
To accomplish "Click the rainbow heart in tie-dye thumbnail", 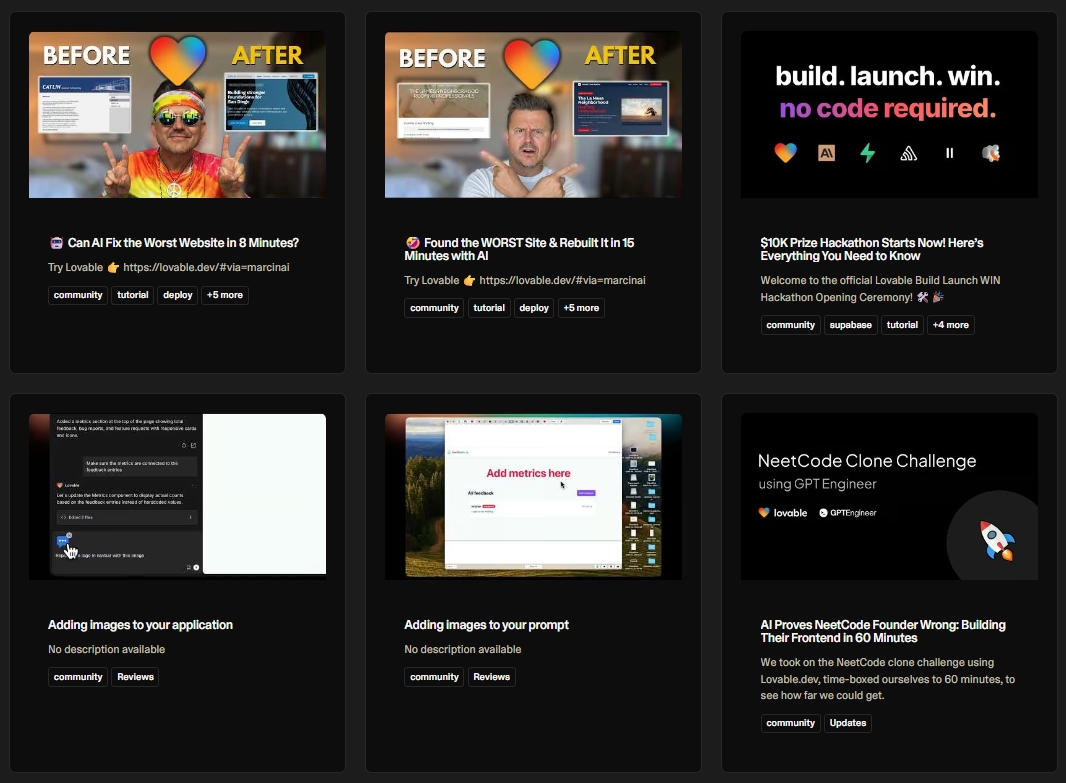I will (x=177, y=61).
